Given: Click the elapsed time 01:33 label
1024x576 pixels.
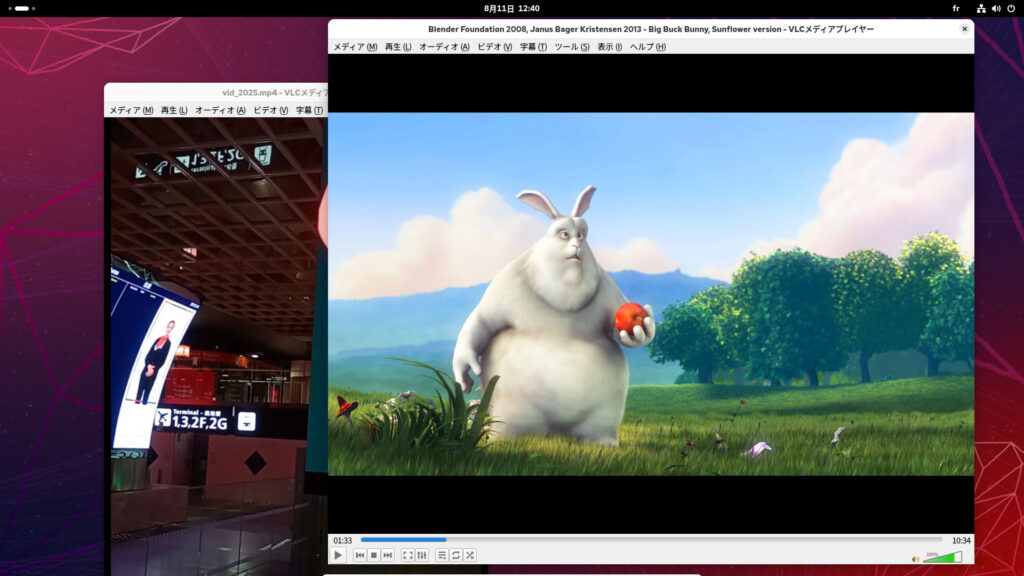Looking at the screenshot, I should [342, 541].
